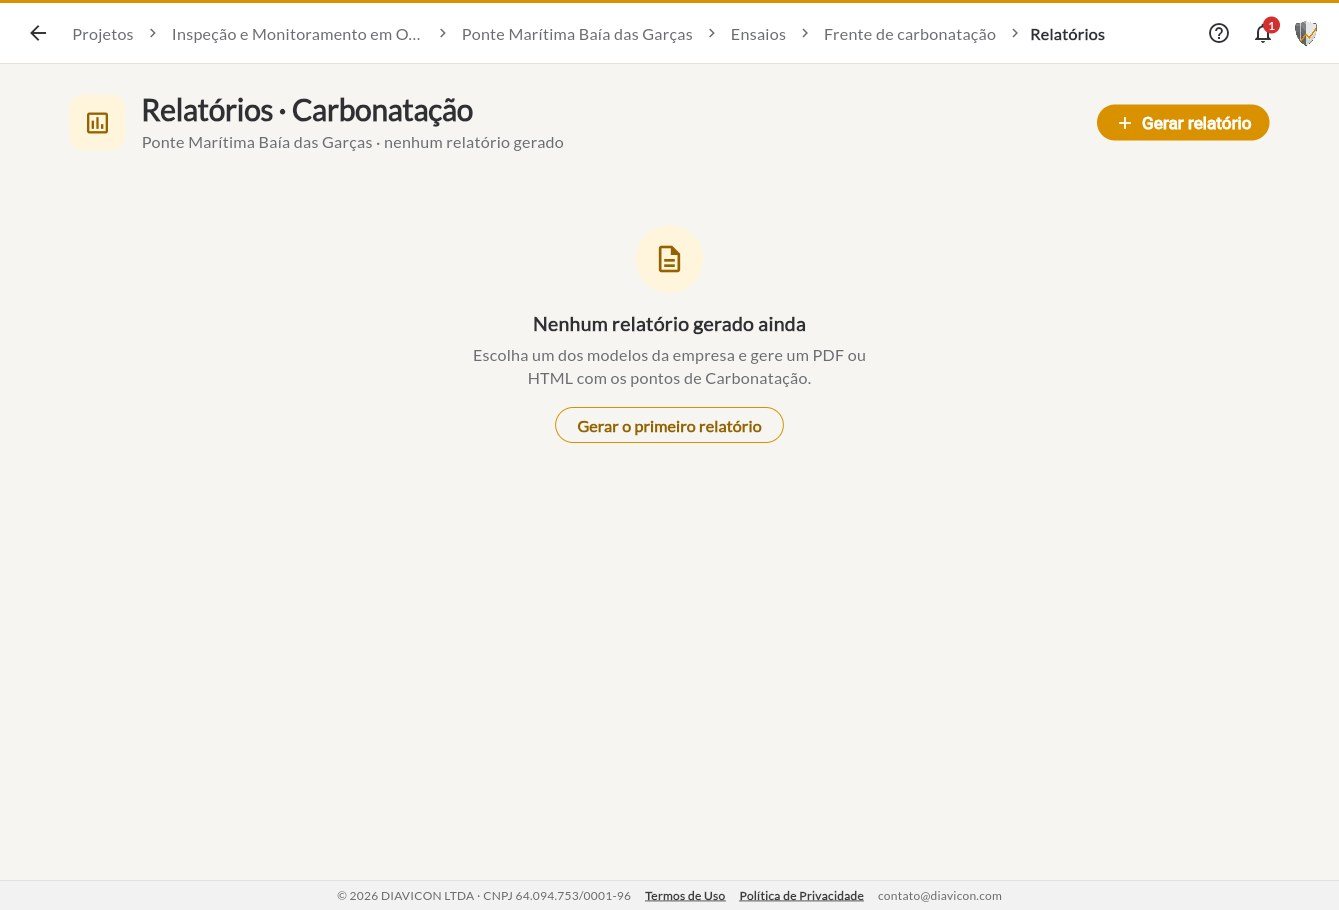This screenshot has height=910, width=1339.
Task: Navigate to Projetos breadcrumb
Action: [103, 34]
